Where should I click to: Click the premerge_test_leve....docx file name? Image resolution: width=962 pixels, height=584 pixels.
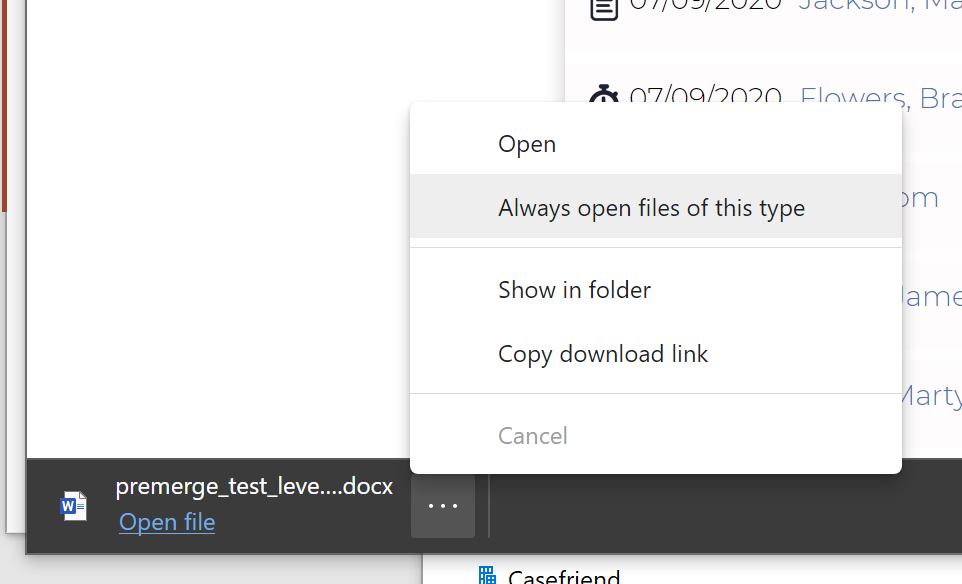tap(254, 486)
